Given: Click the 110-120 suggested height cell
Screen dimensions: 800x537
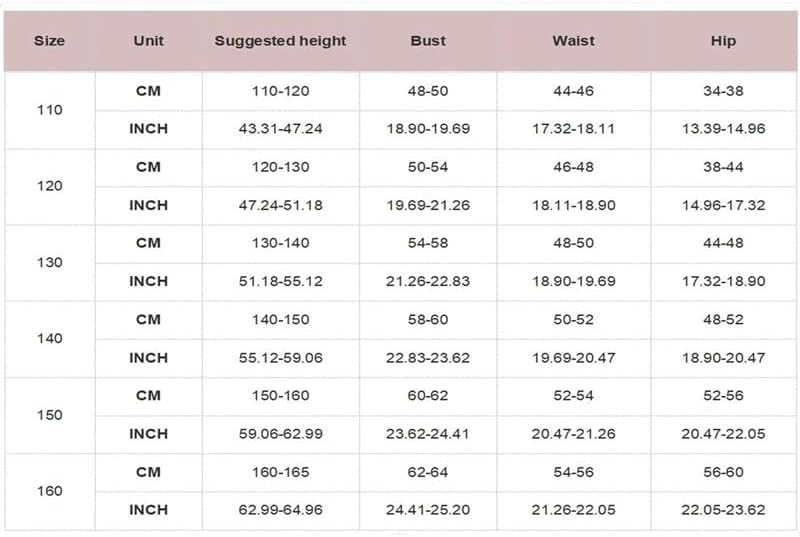Looking at the screenshot, I should (x=280, y=91).
